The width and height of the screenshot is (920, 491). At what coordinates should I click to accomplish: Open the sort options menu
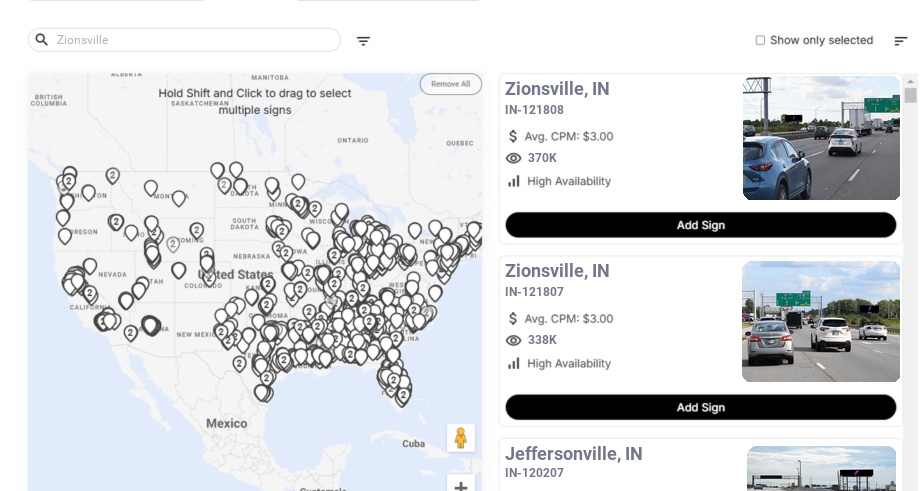point(901,41)
